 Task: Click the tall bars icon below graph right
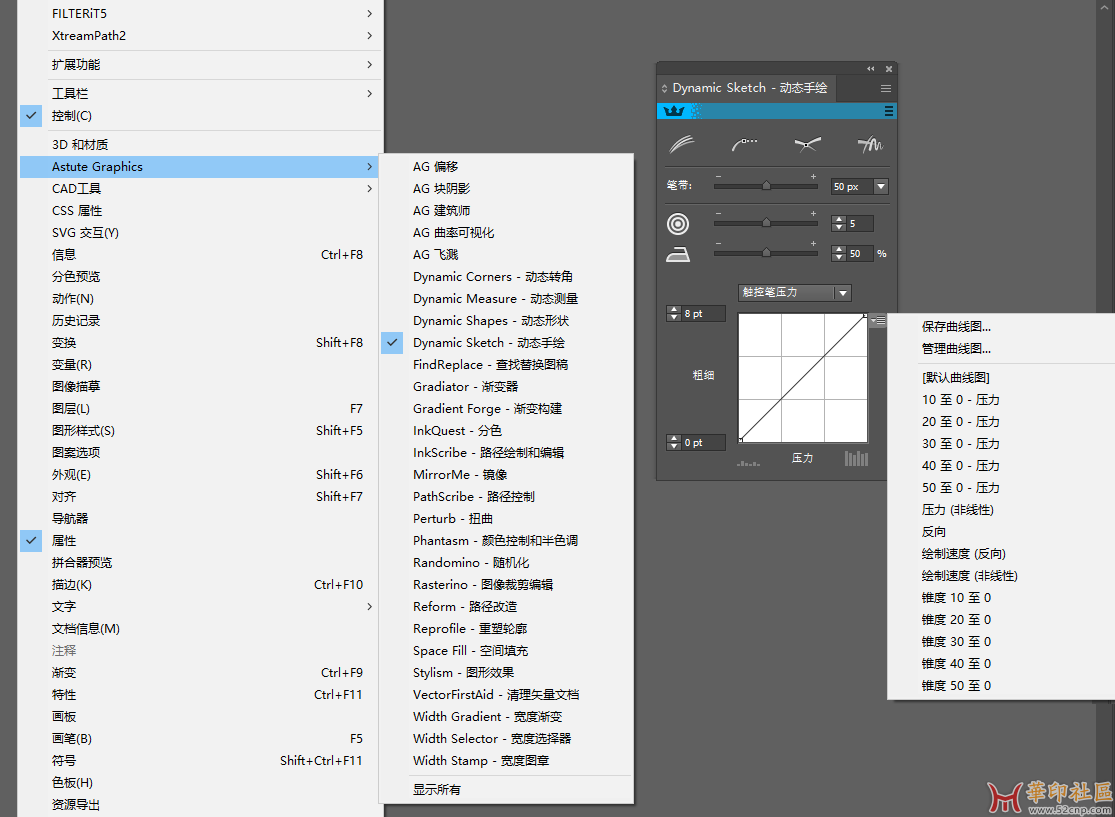click(856, 459)
